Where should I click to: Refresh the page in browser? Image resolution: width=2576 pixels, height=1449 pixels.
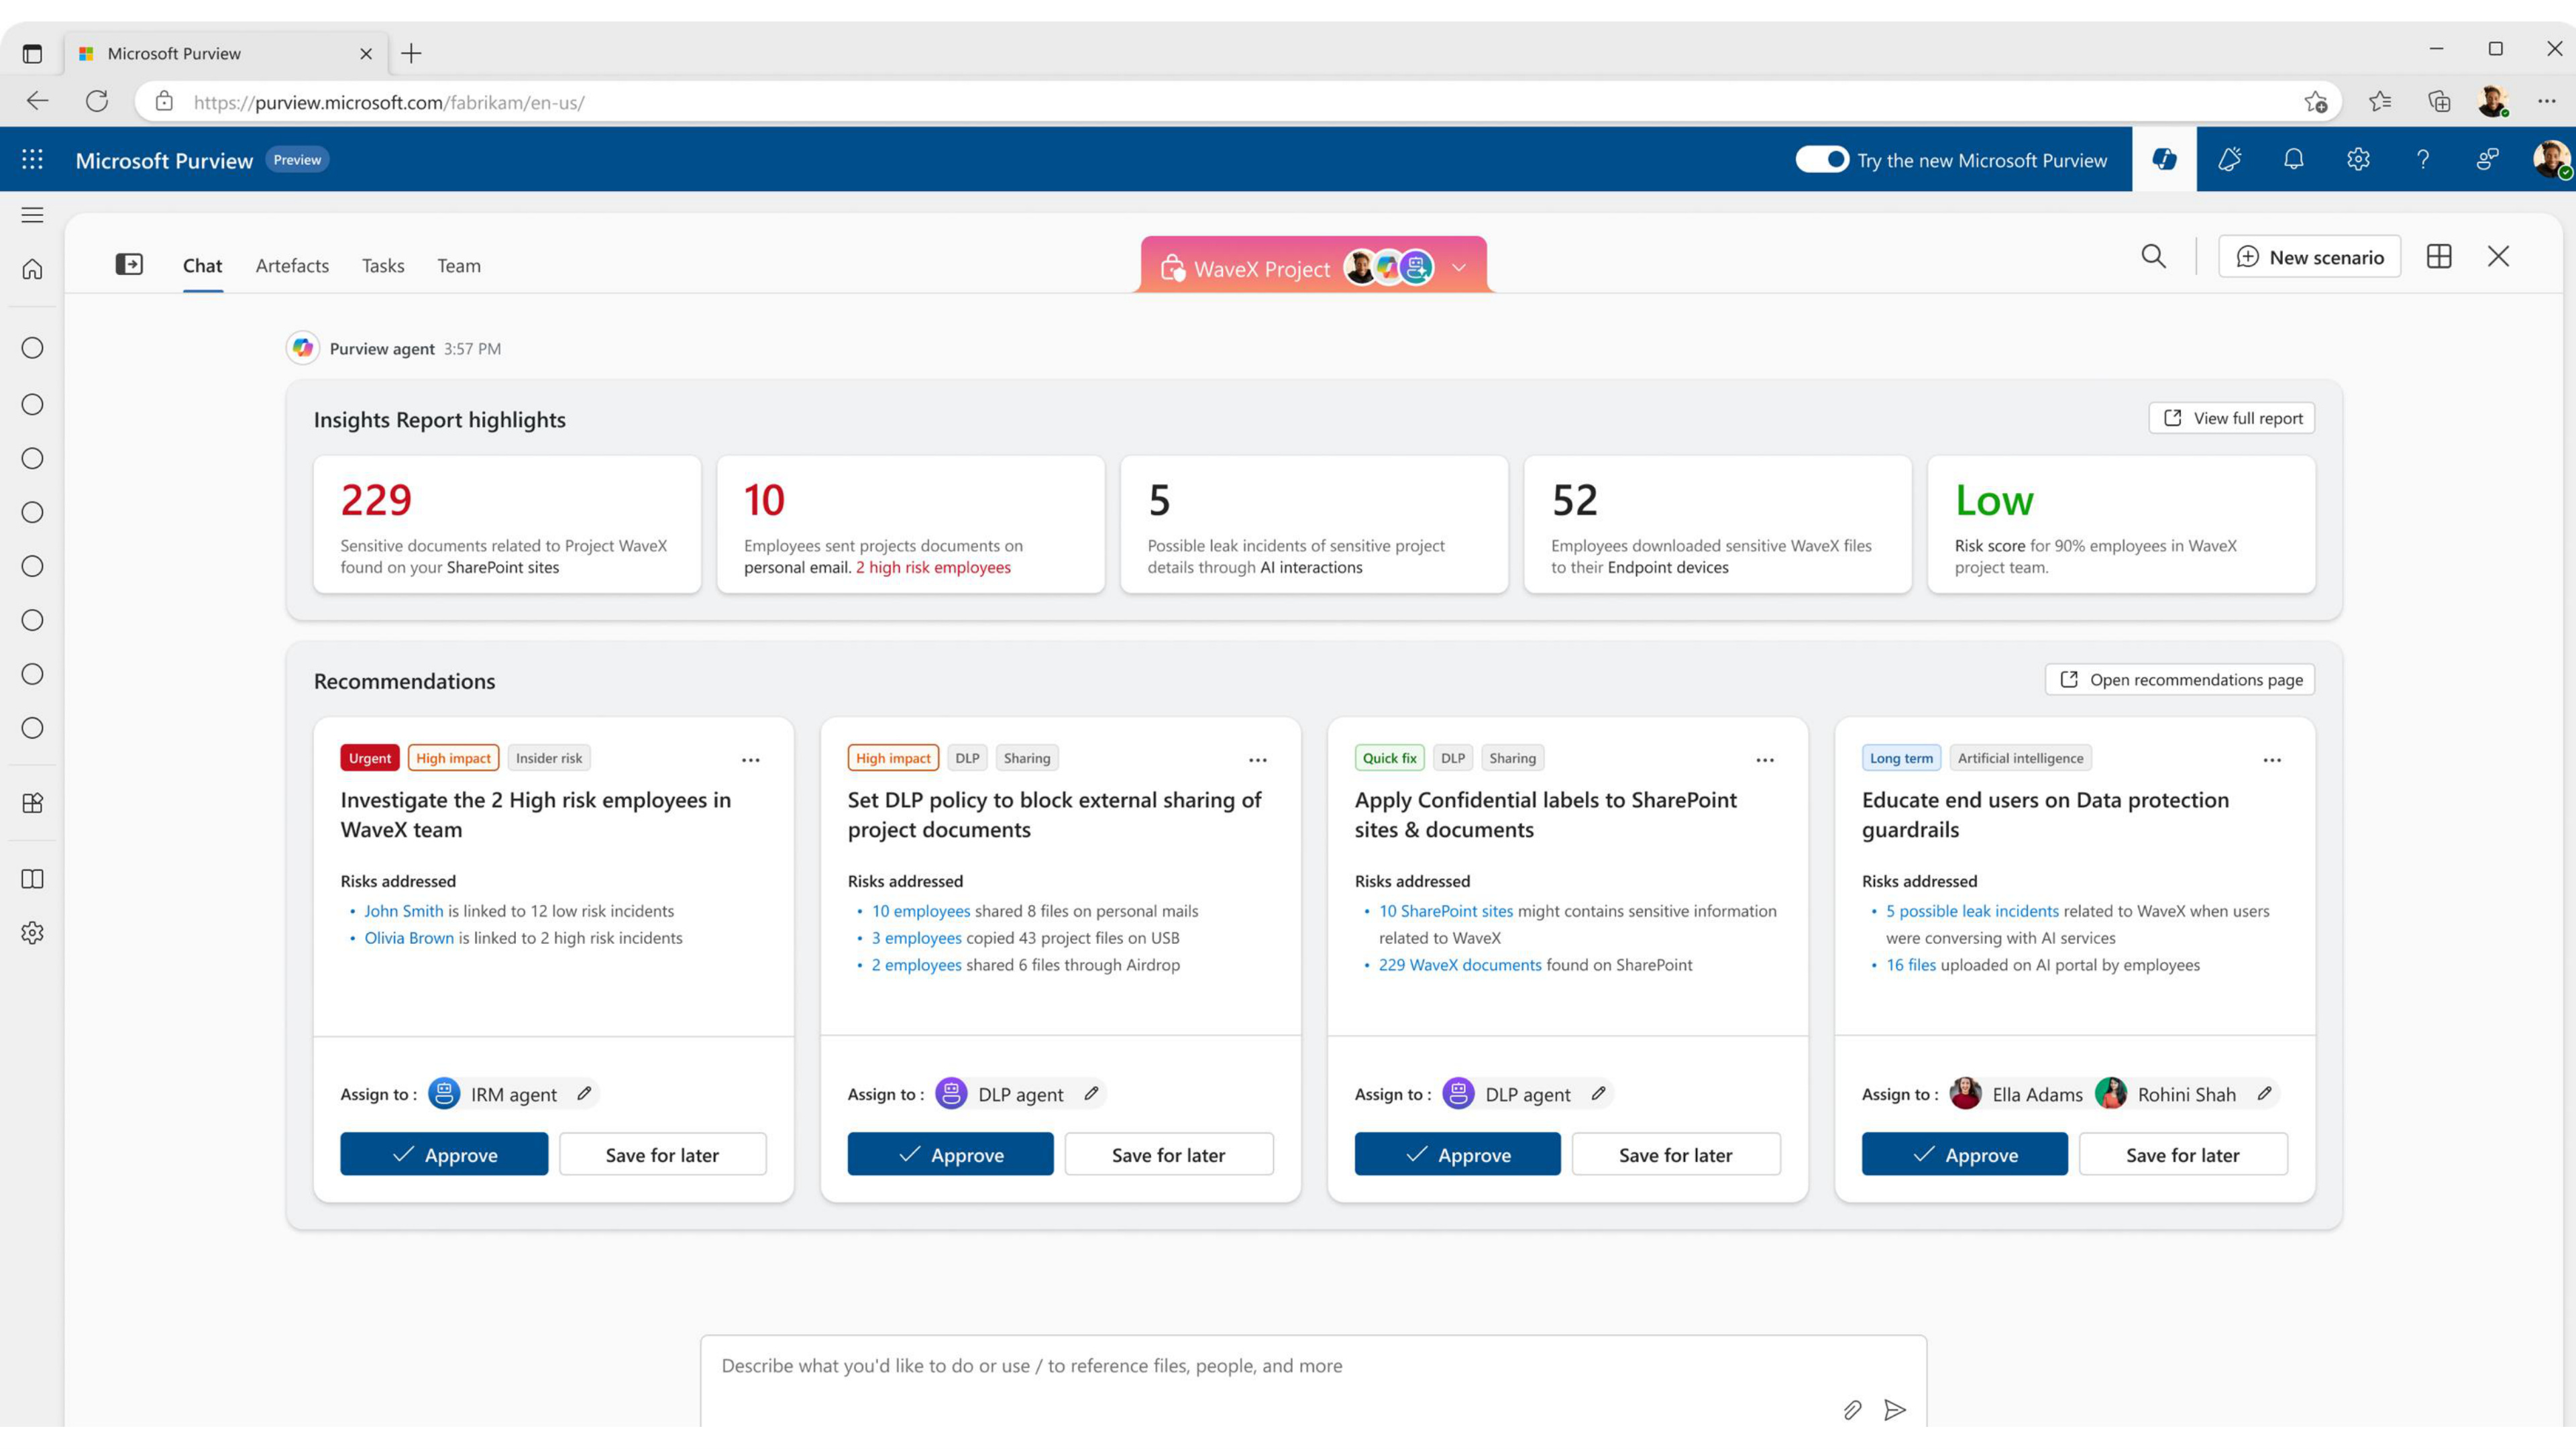(x=97, y=101)
